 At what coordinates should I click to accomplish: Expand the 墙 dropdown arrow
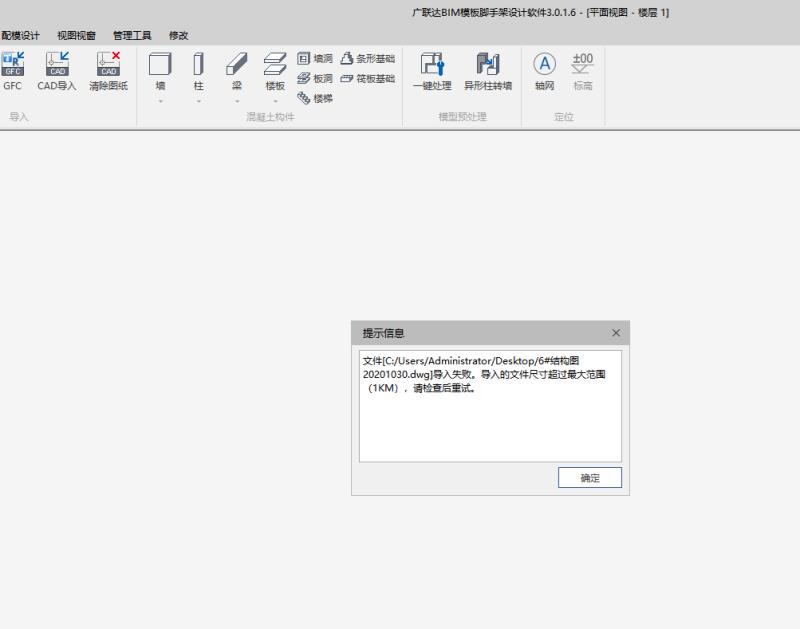[160, 102]
